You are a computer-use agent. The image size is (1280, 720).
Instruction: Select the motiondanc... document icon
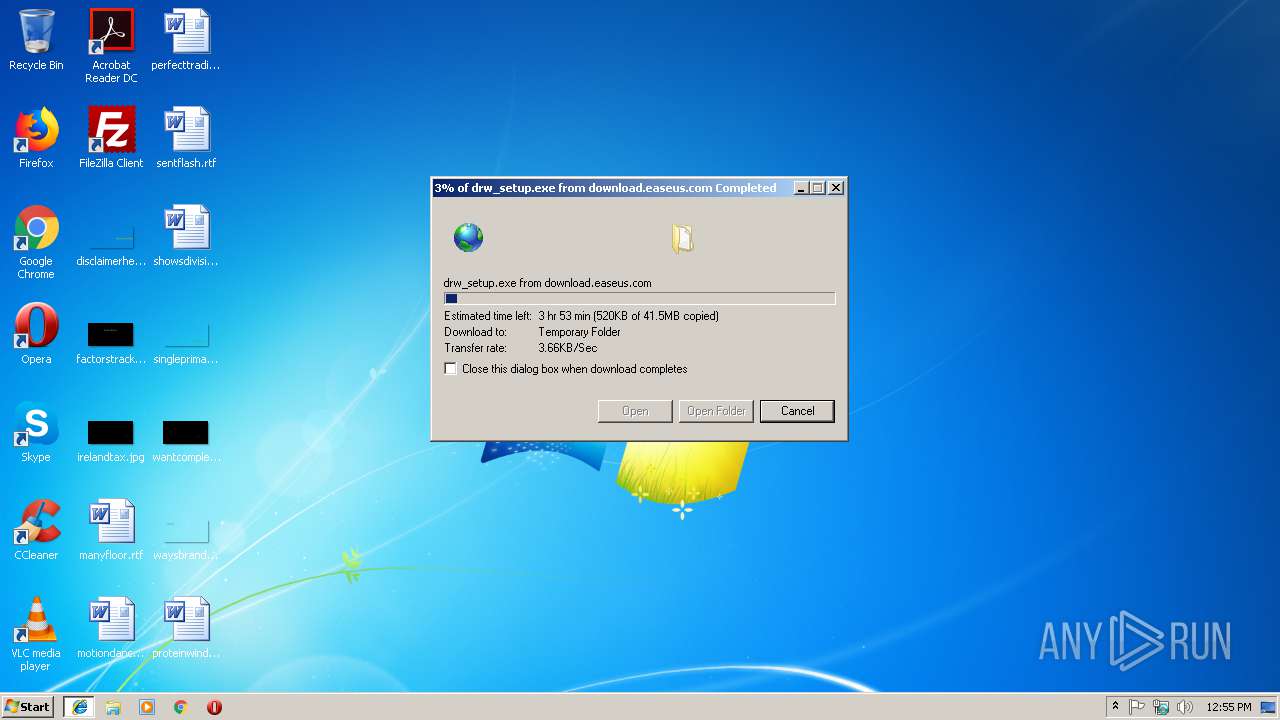pos(111,629)
